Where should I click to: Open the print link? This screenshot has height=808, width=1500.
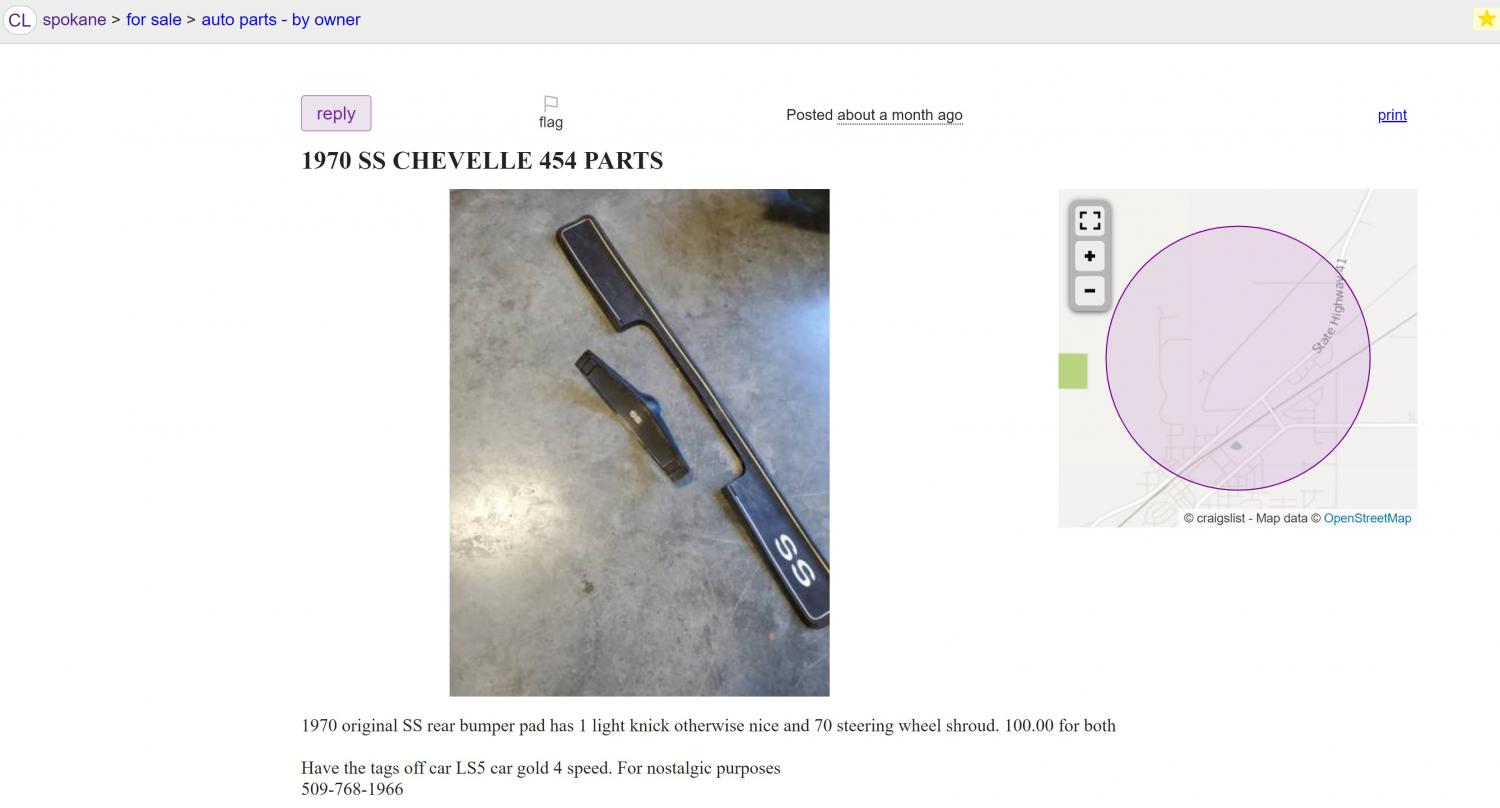(x=1392, y=115)
